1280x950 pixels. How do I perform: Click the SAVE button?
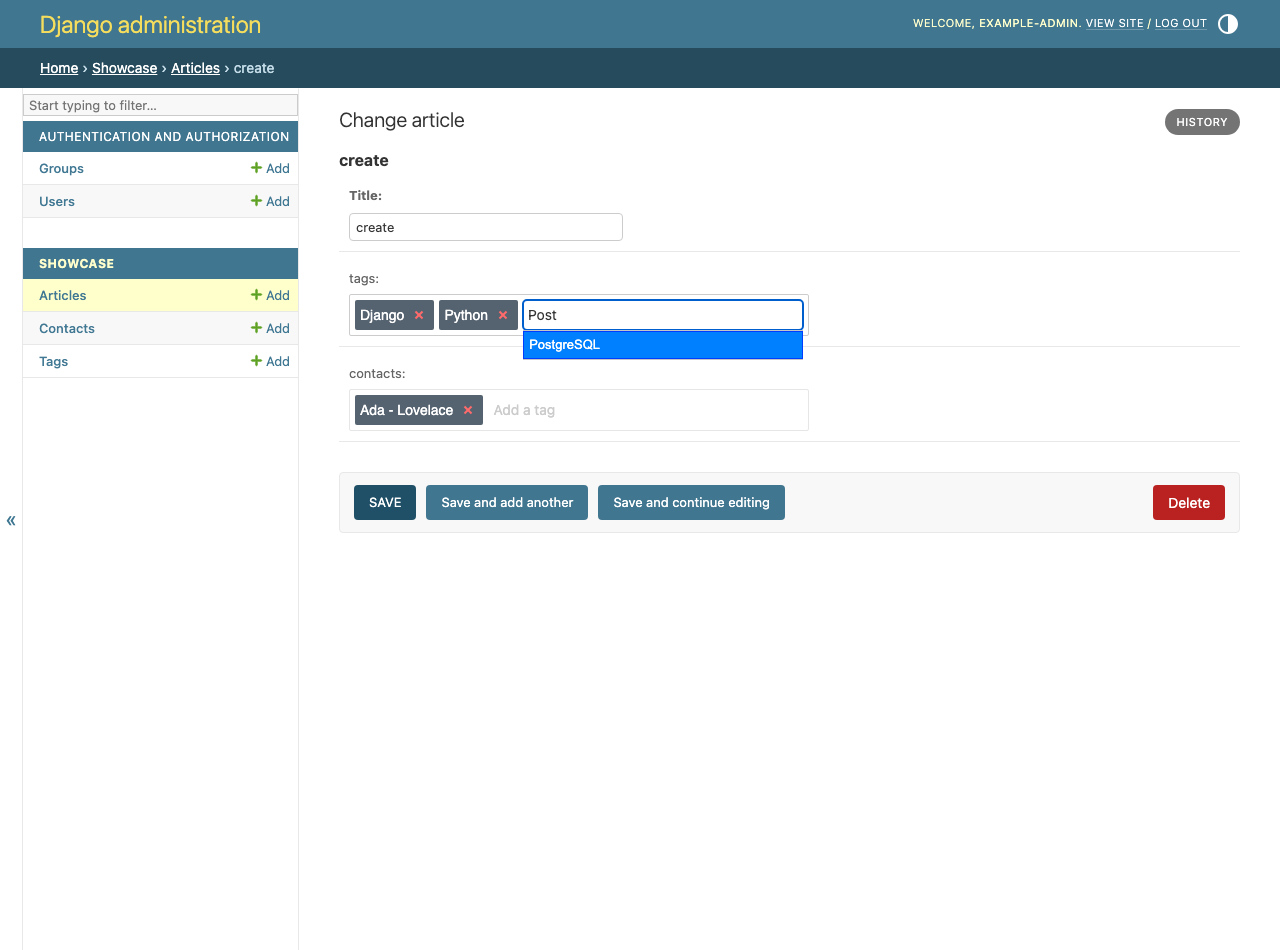(x=385, y=502)
